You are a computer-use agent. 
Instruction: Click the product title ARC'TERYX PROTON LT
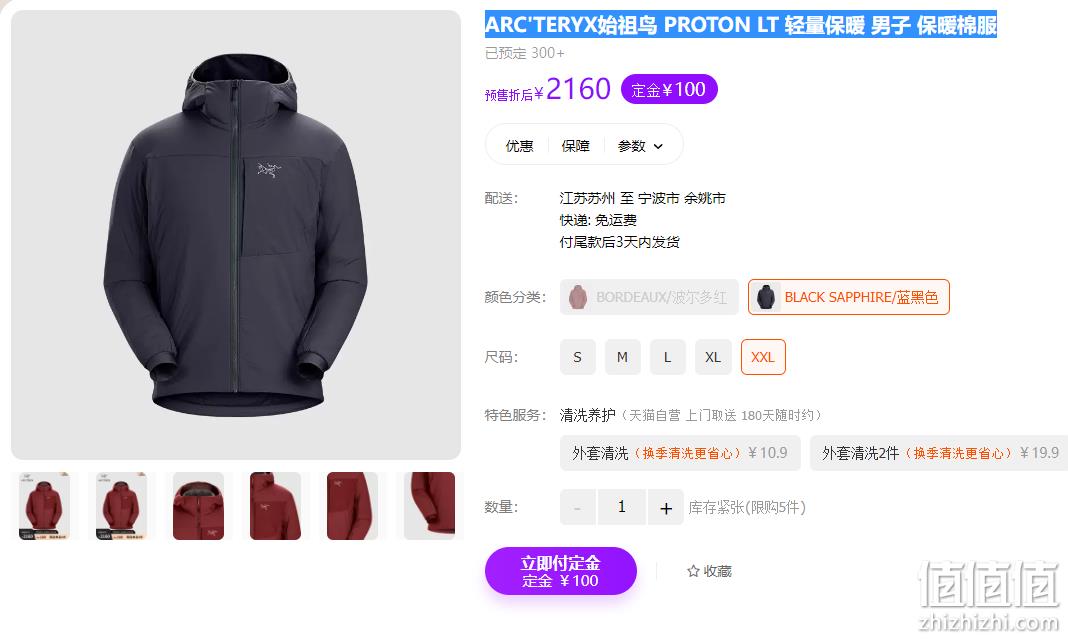(x=740, y=25)
